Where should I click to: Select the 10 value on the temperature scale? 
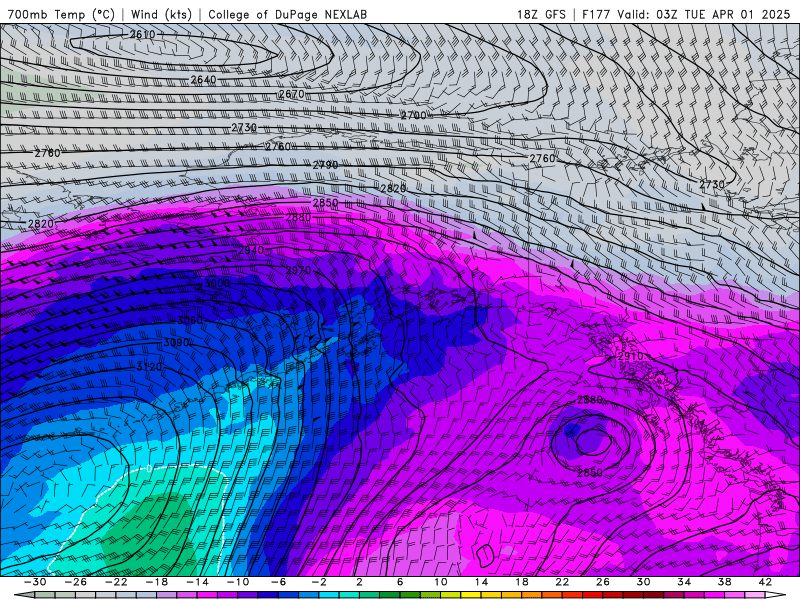441,582
